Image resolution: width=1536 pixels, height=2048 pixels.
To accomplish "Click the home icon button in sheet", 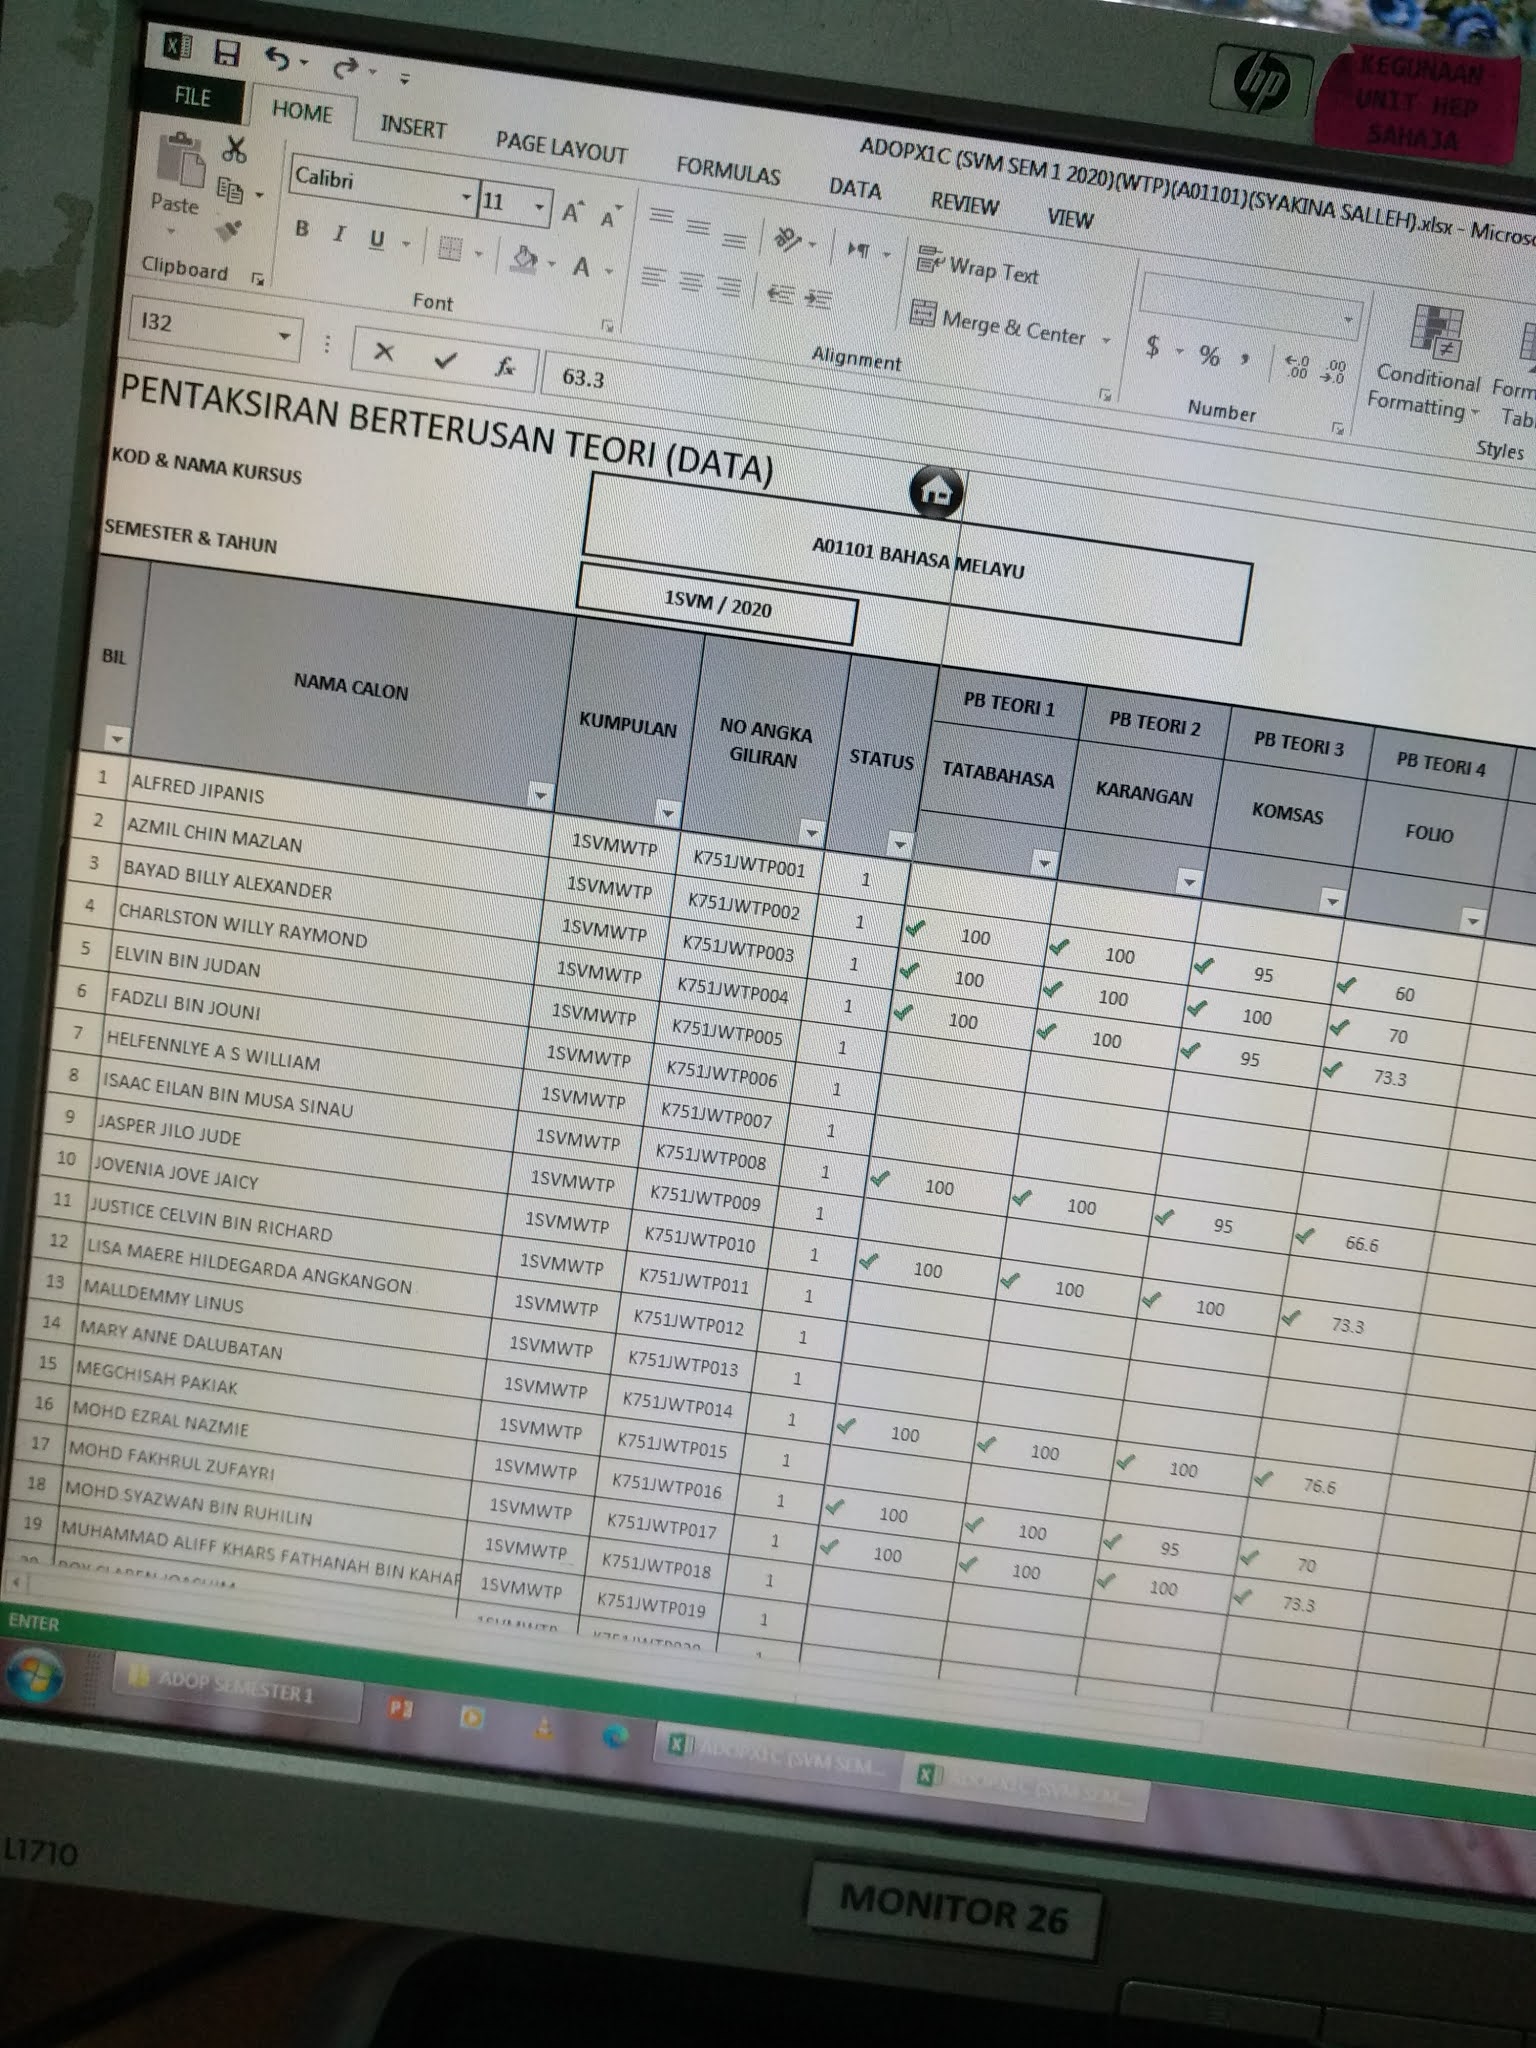I will pos(936,491).
